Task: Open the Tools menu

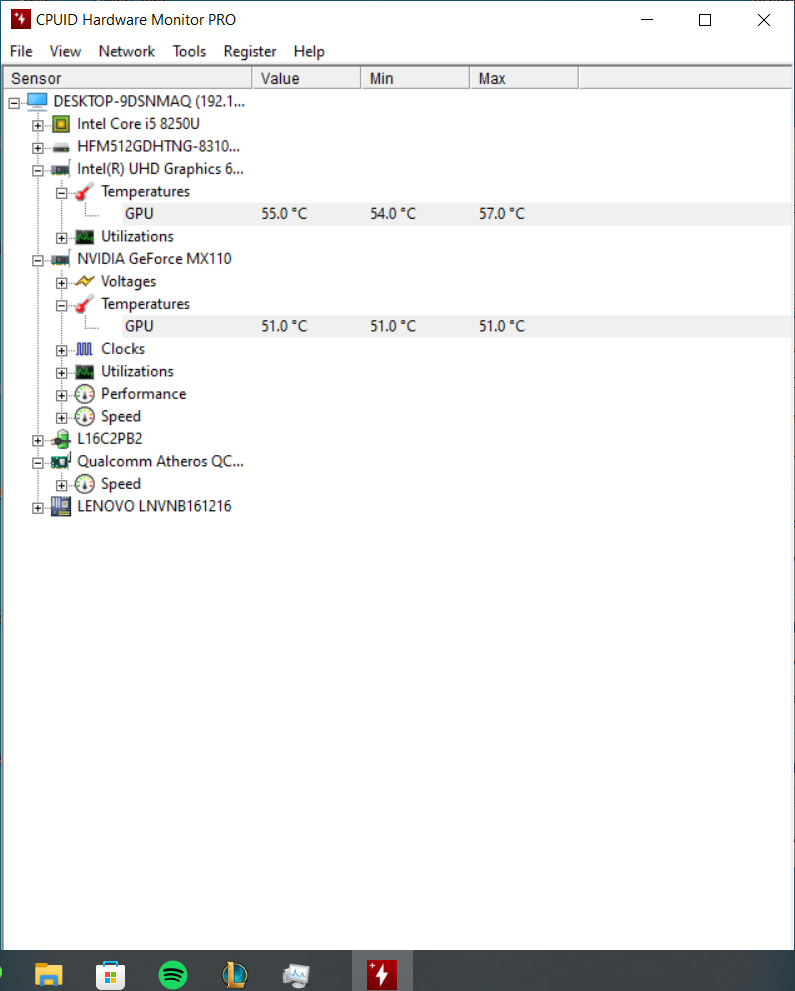Action: tap(190, 51)
